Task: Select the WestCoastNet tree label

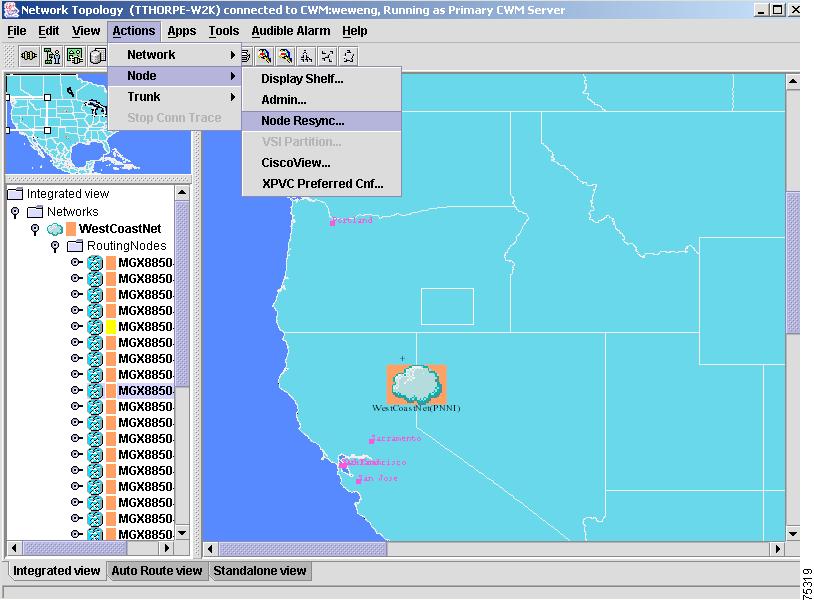Action: 120,229
